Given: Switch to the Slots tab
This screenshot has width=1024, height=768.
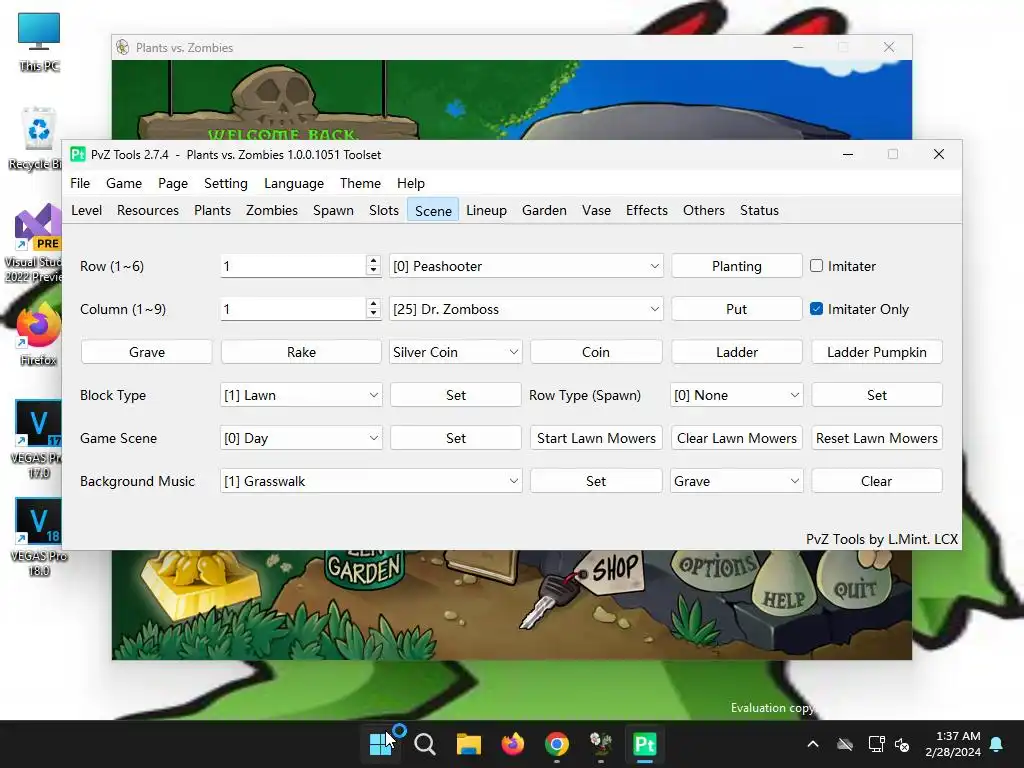Looking at the screenshot, I should click(384, 210).
